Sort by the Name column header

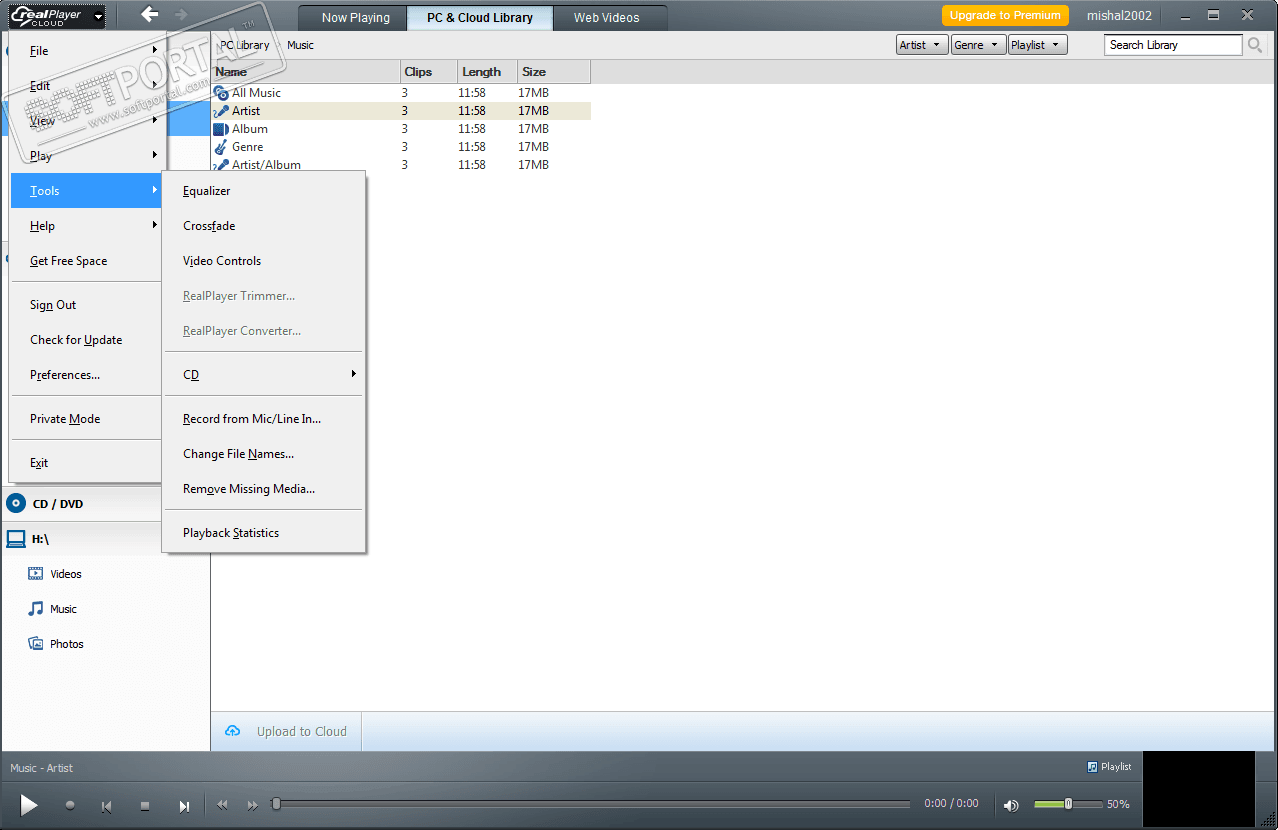(305, 72)
